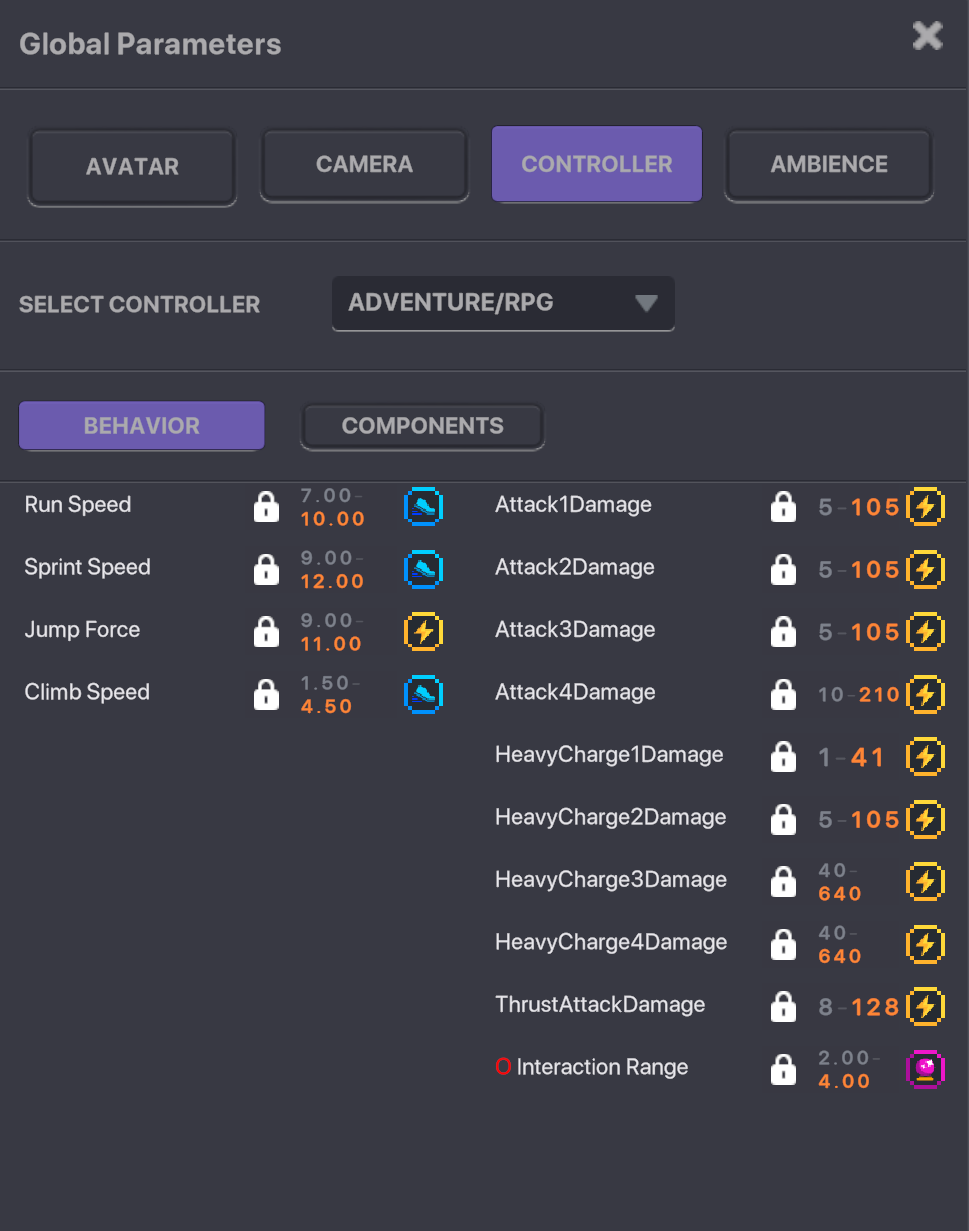The width and height of the screenshot is (969, 1231).
Task: Click the shoe icon next to Run Speed
Action: (423, 507)
